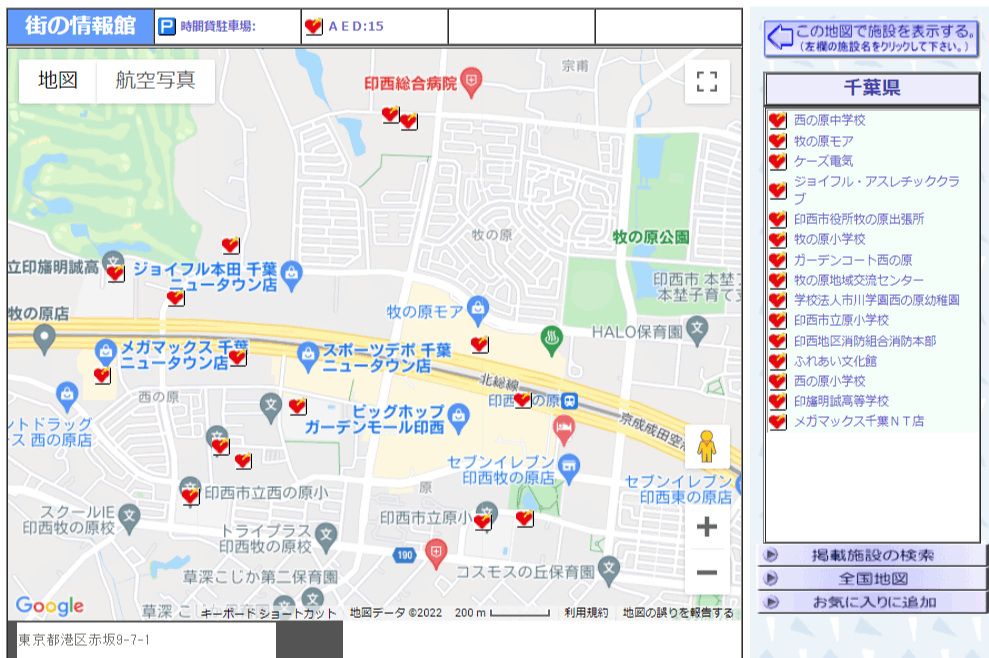
Task: Click セブンイレブン印西牧の原店 store pin
Action: pos(569,469)
